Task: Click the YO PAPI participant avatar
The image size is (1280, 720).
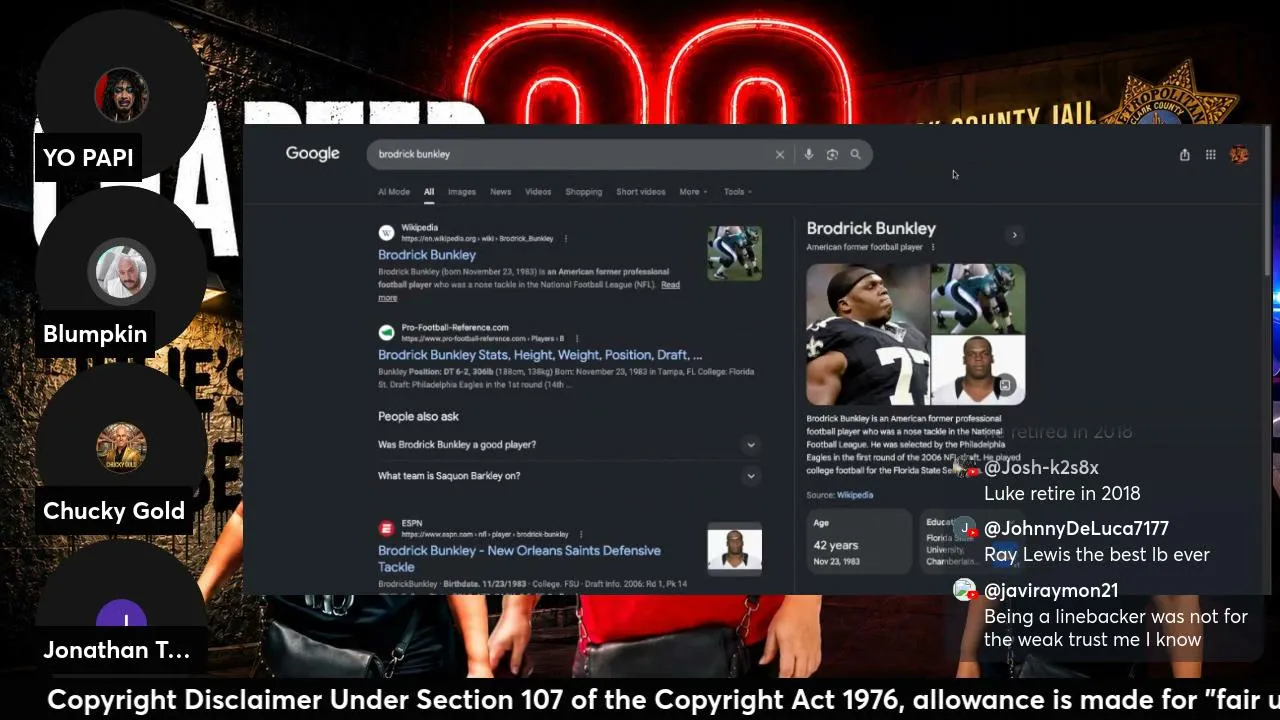Action: click(122, 97)
